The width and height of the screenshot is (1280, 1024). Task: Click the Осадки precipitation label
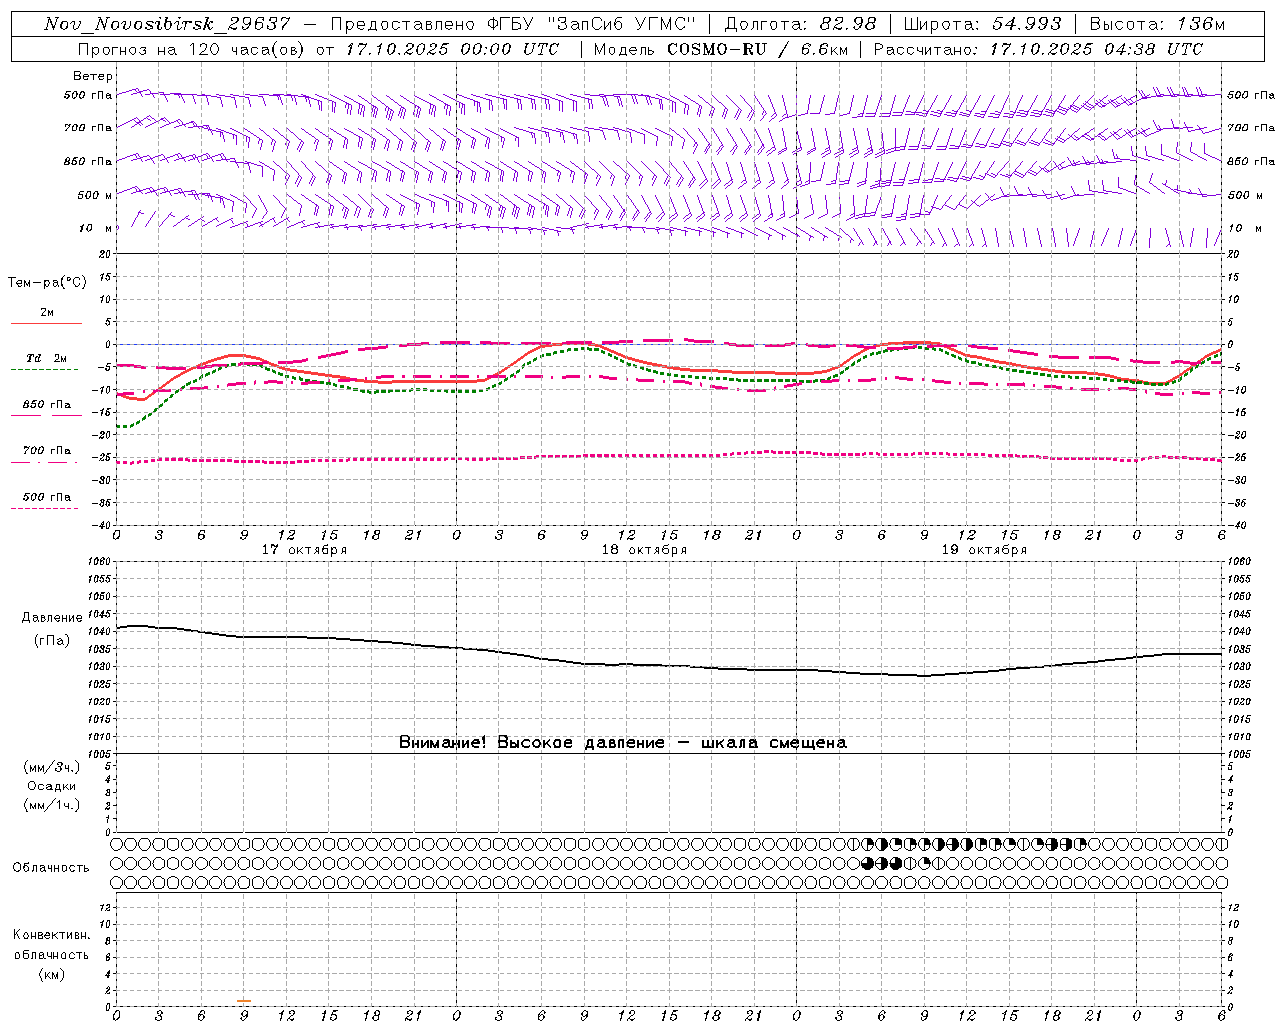(x=52, y=786)
